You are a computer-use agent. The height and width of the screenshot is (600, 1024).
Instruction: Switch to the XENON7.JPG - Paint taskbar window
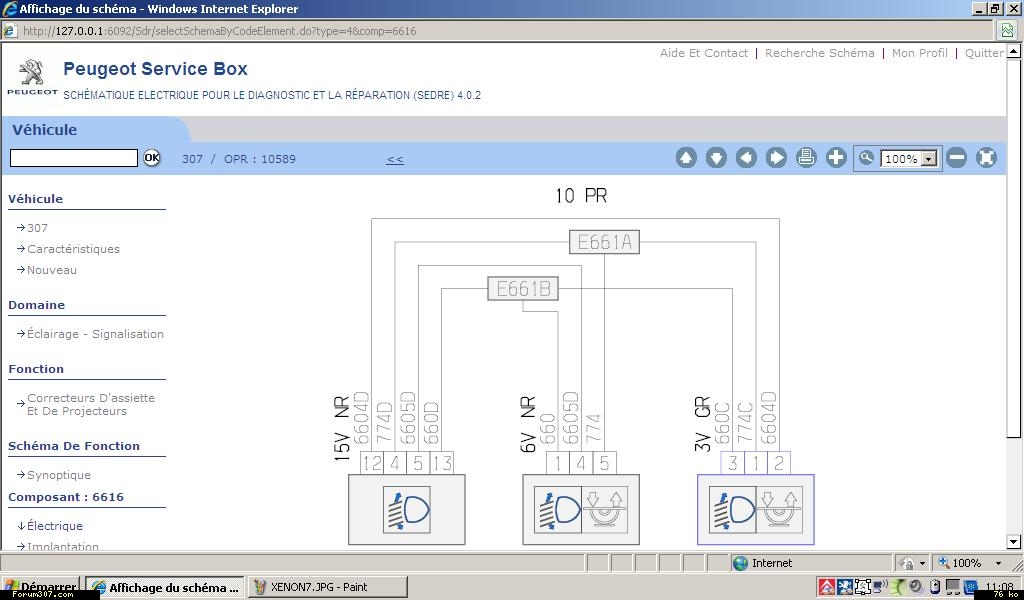328,587
